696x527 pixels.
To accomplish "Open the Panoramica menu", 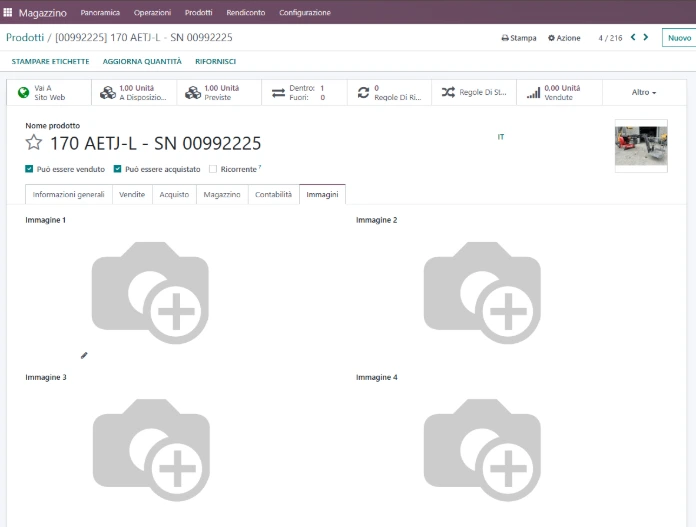I will click(x=100, y=13).
